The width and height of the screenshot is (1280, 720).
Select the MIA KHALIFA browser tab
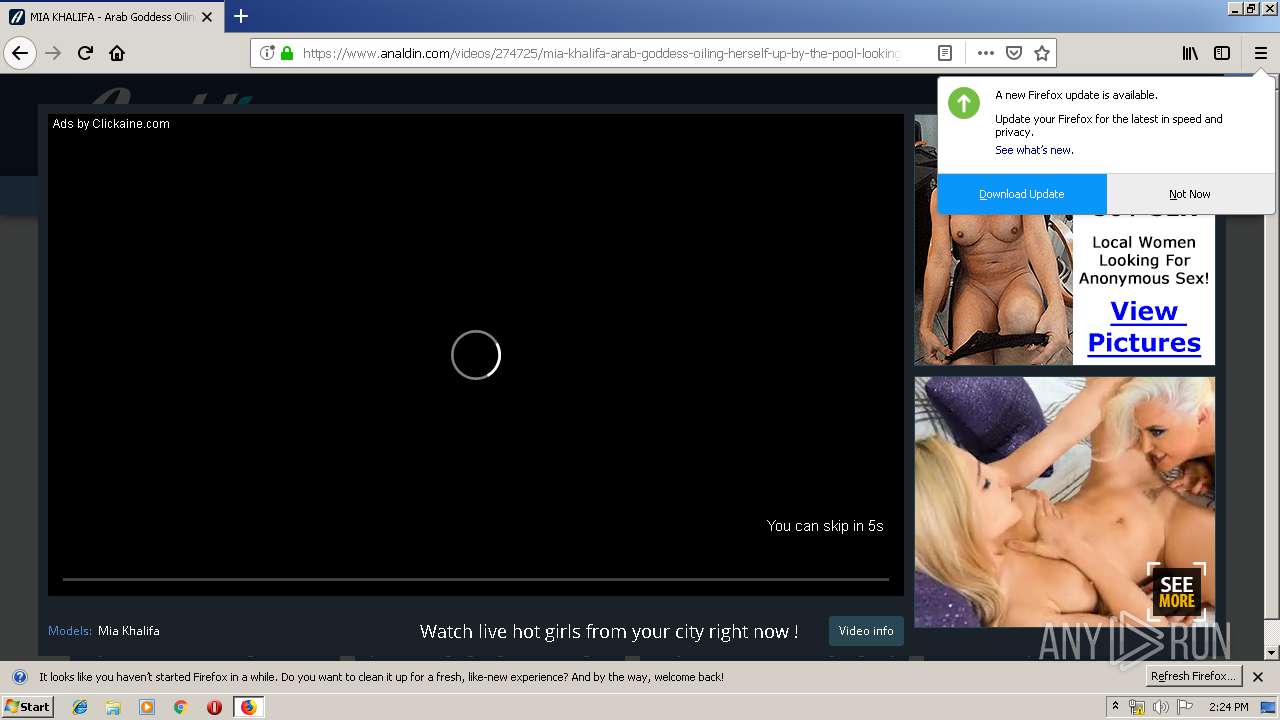(x=110, y=16)
